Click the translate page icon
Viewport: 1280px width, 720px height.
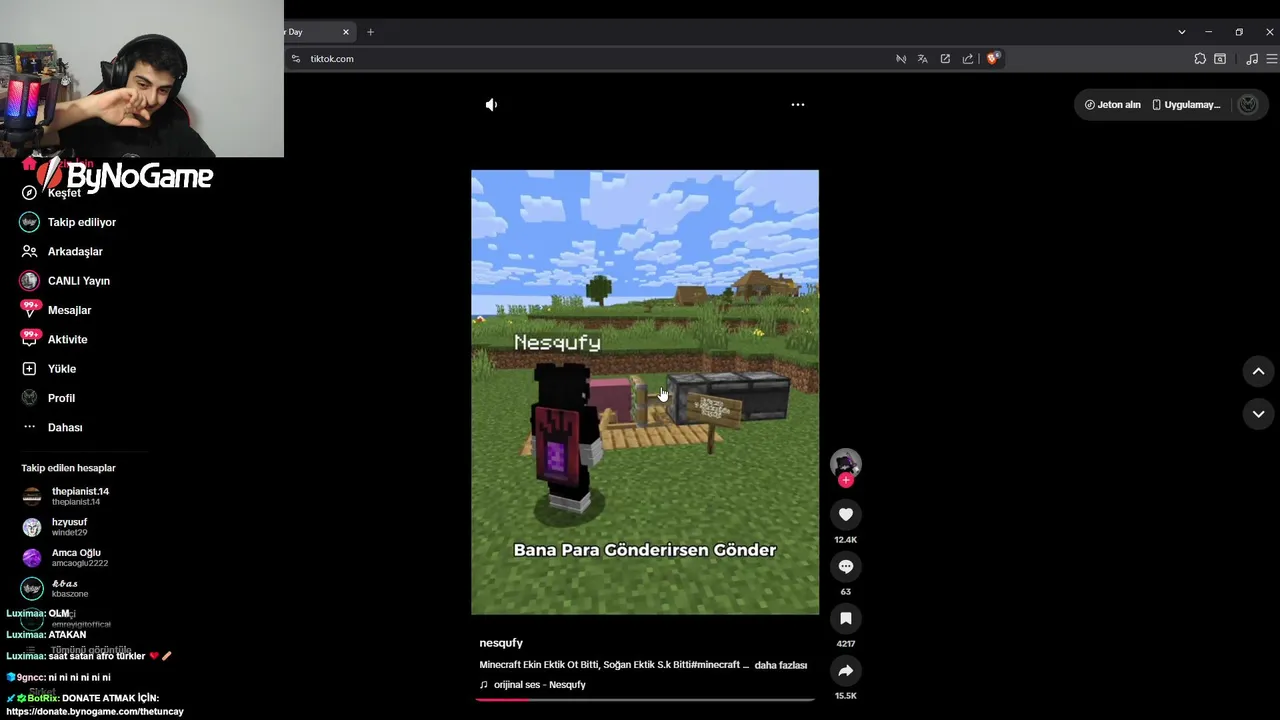[x=923, y=59]
